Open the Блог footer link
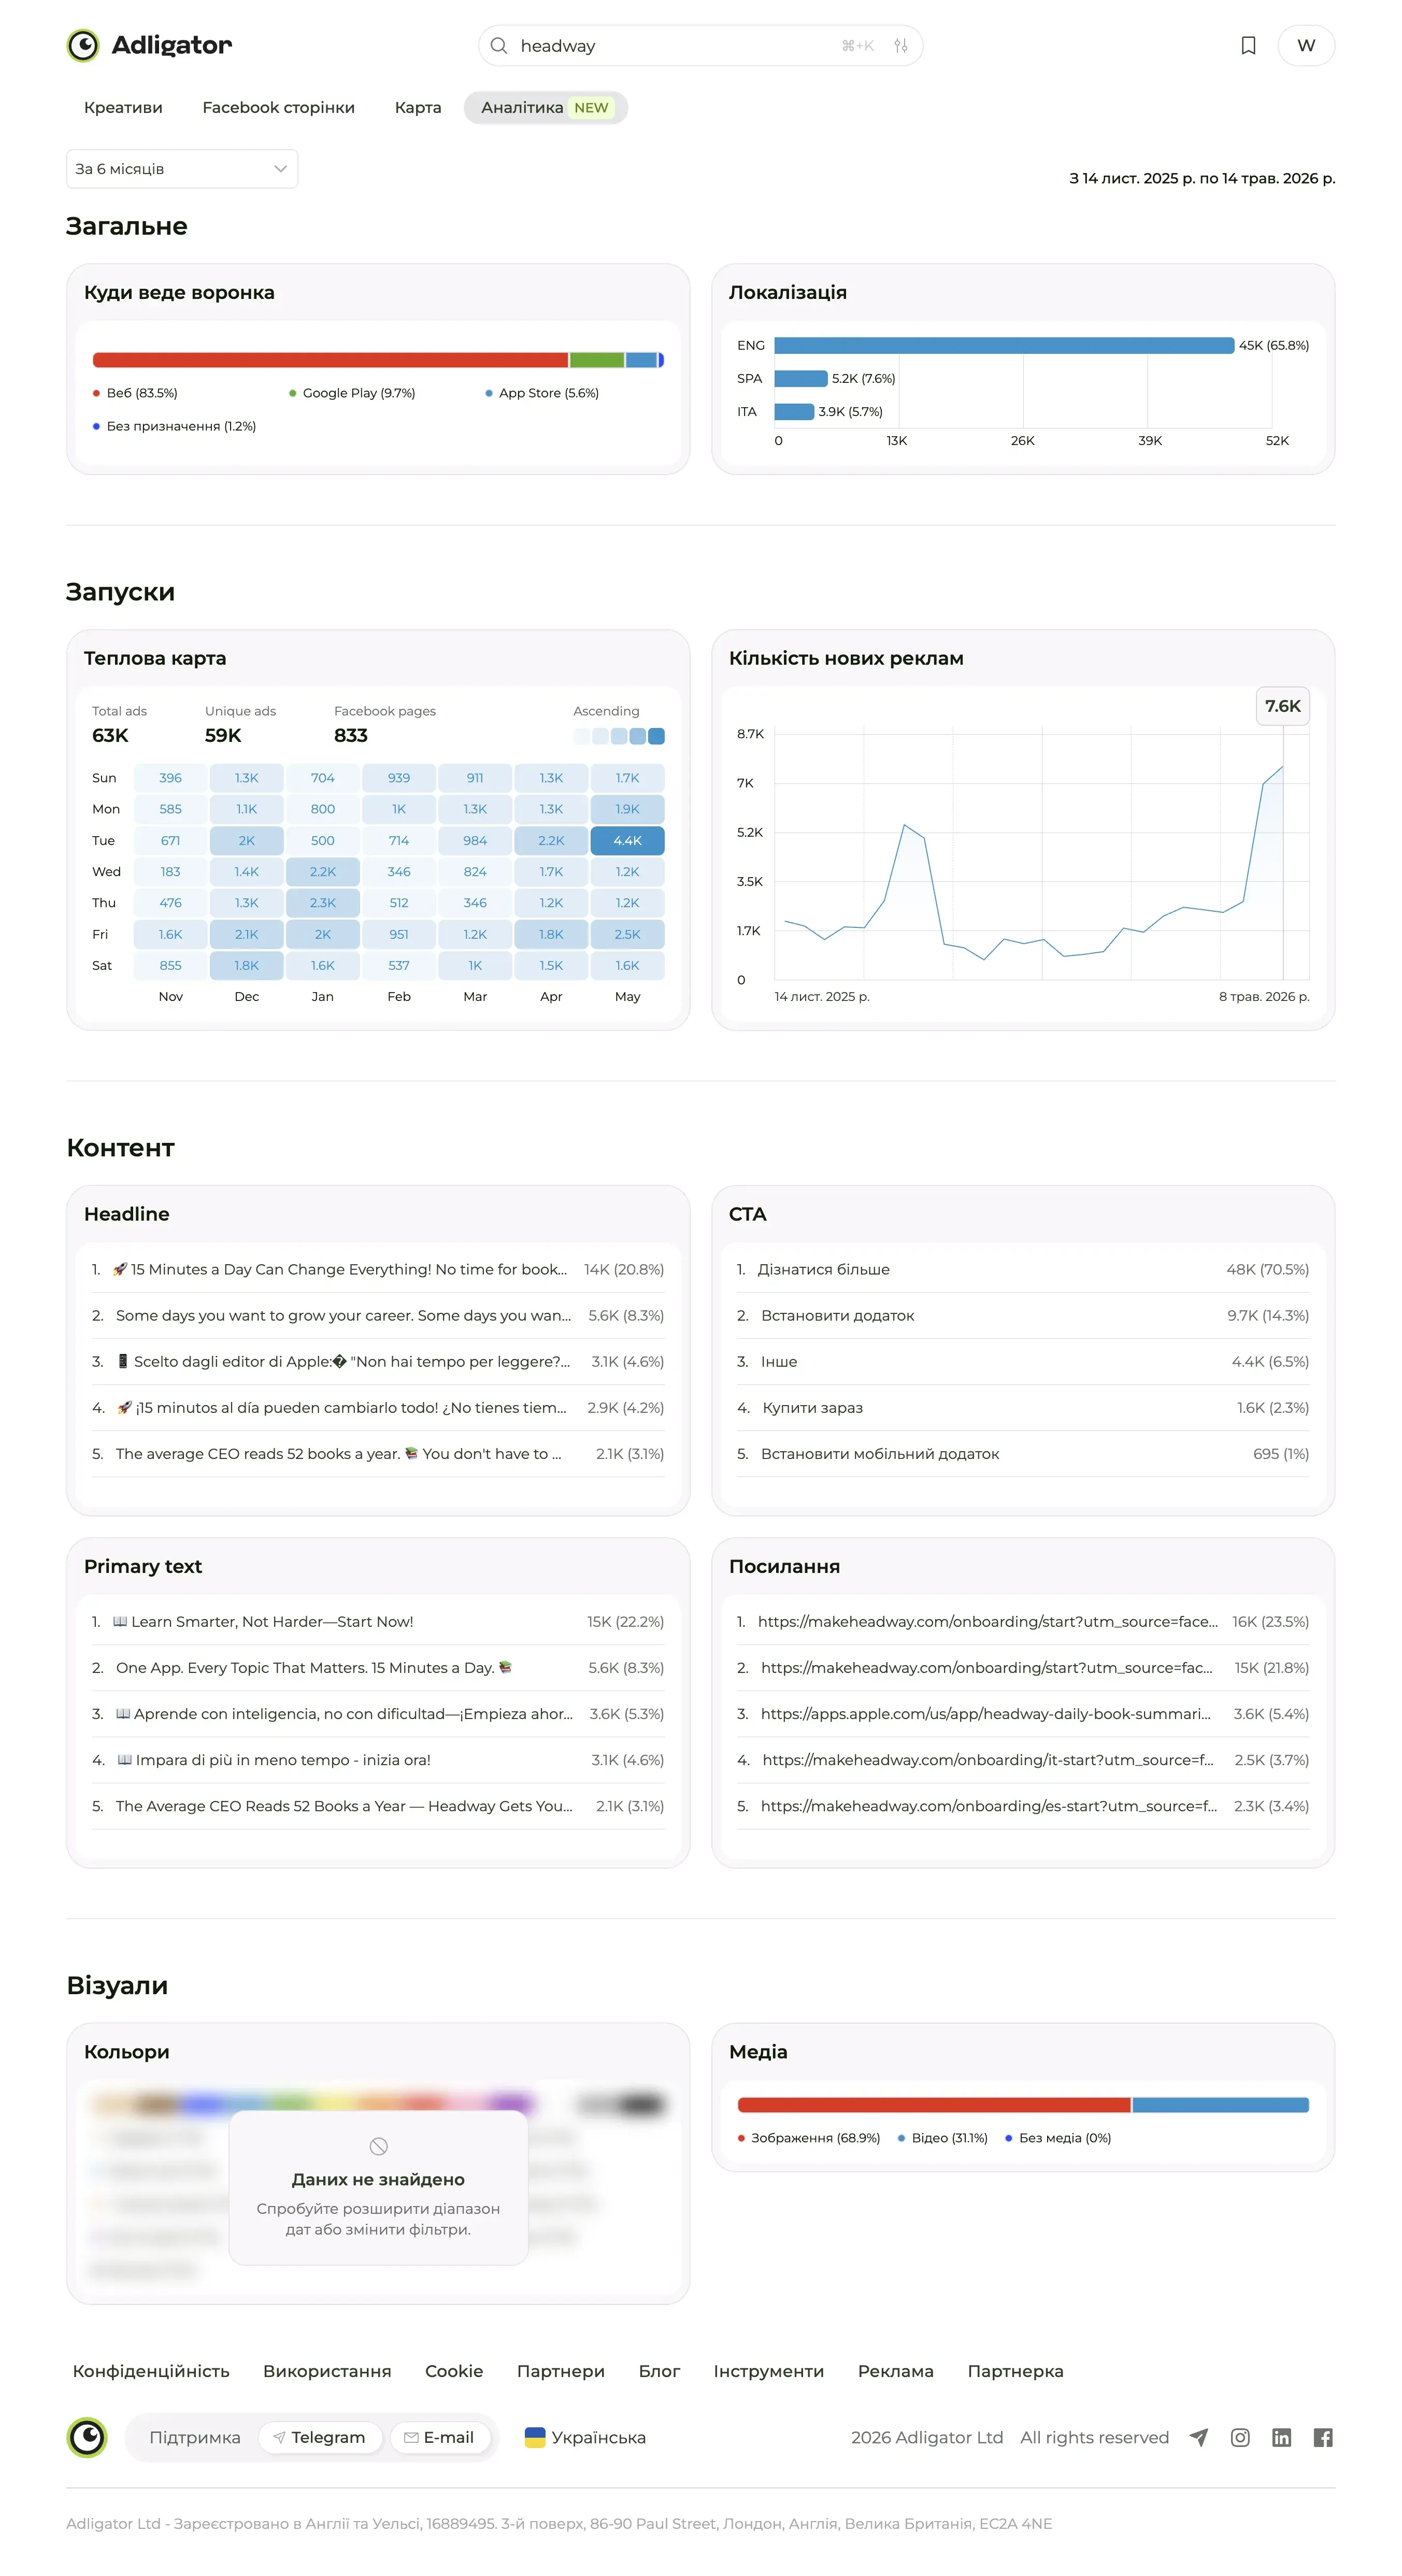 (659, 2371)
